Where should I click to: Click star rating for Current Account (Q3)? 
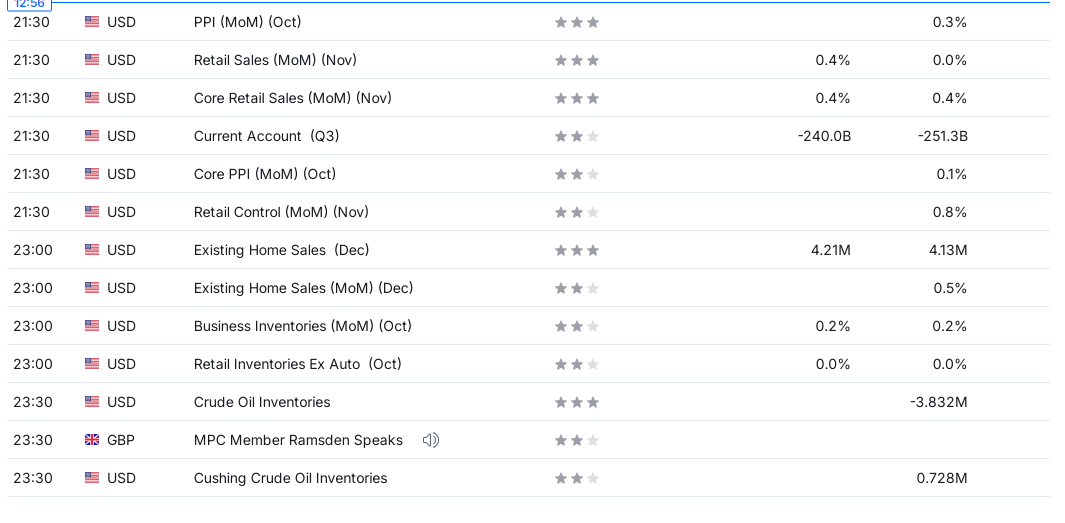[577, 136]
